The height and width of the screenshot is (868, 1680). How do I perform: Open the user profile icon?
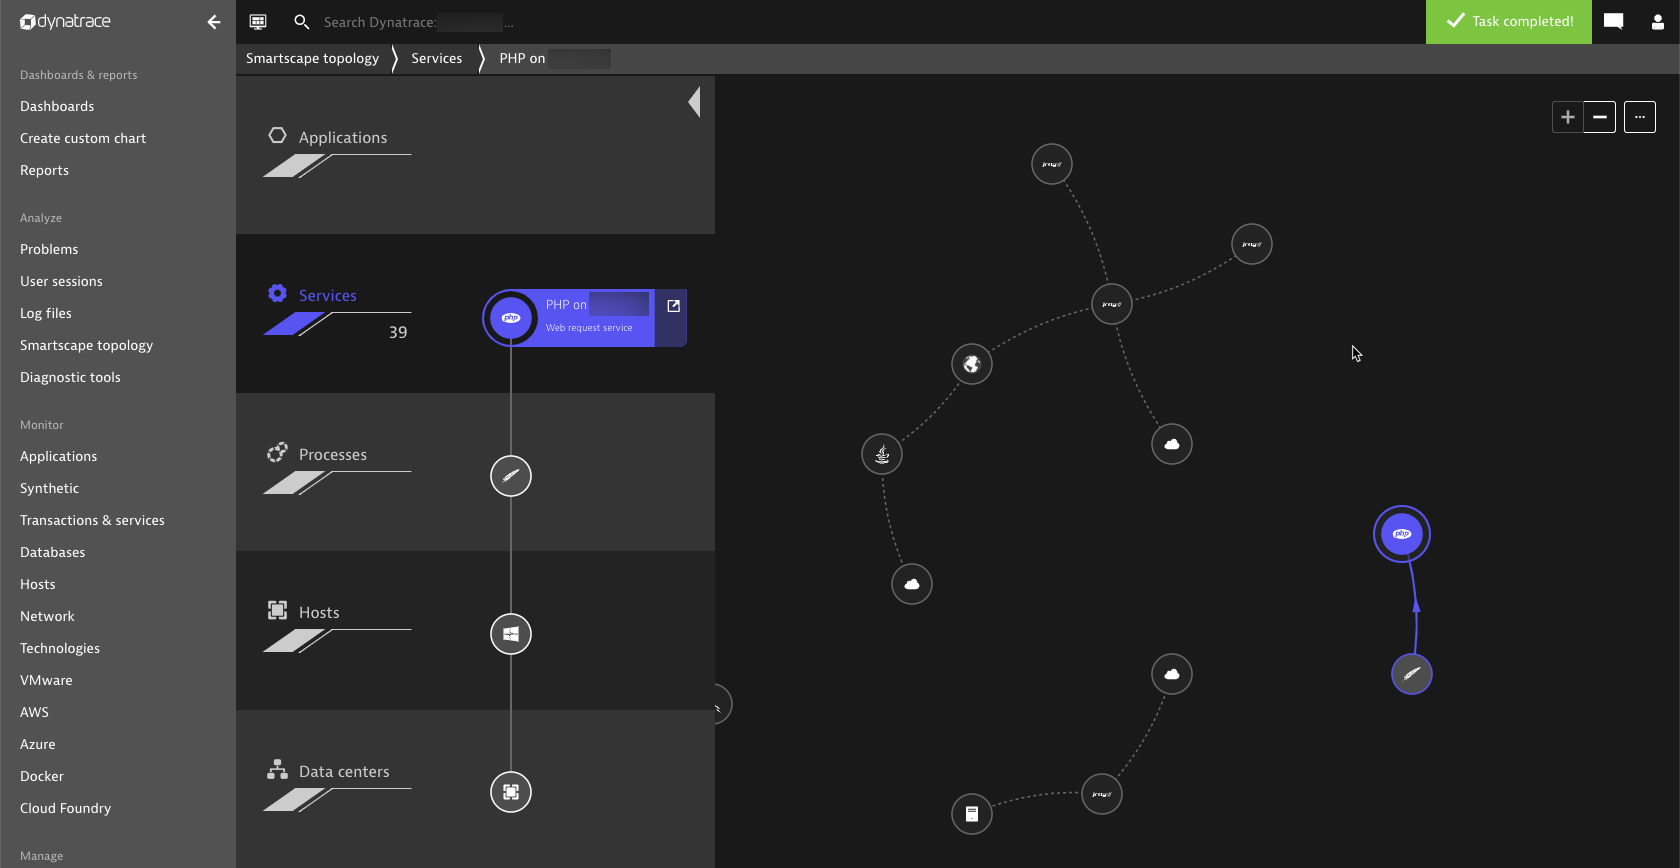(1657, 22)
